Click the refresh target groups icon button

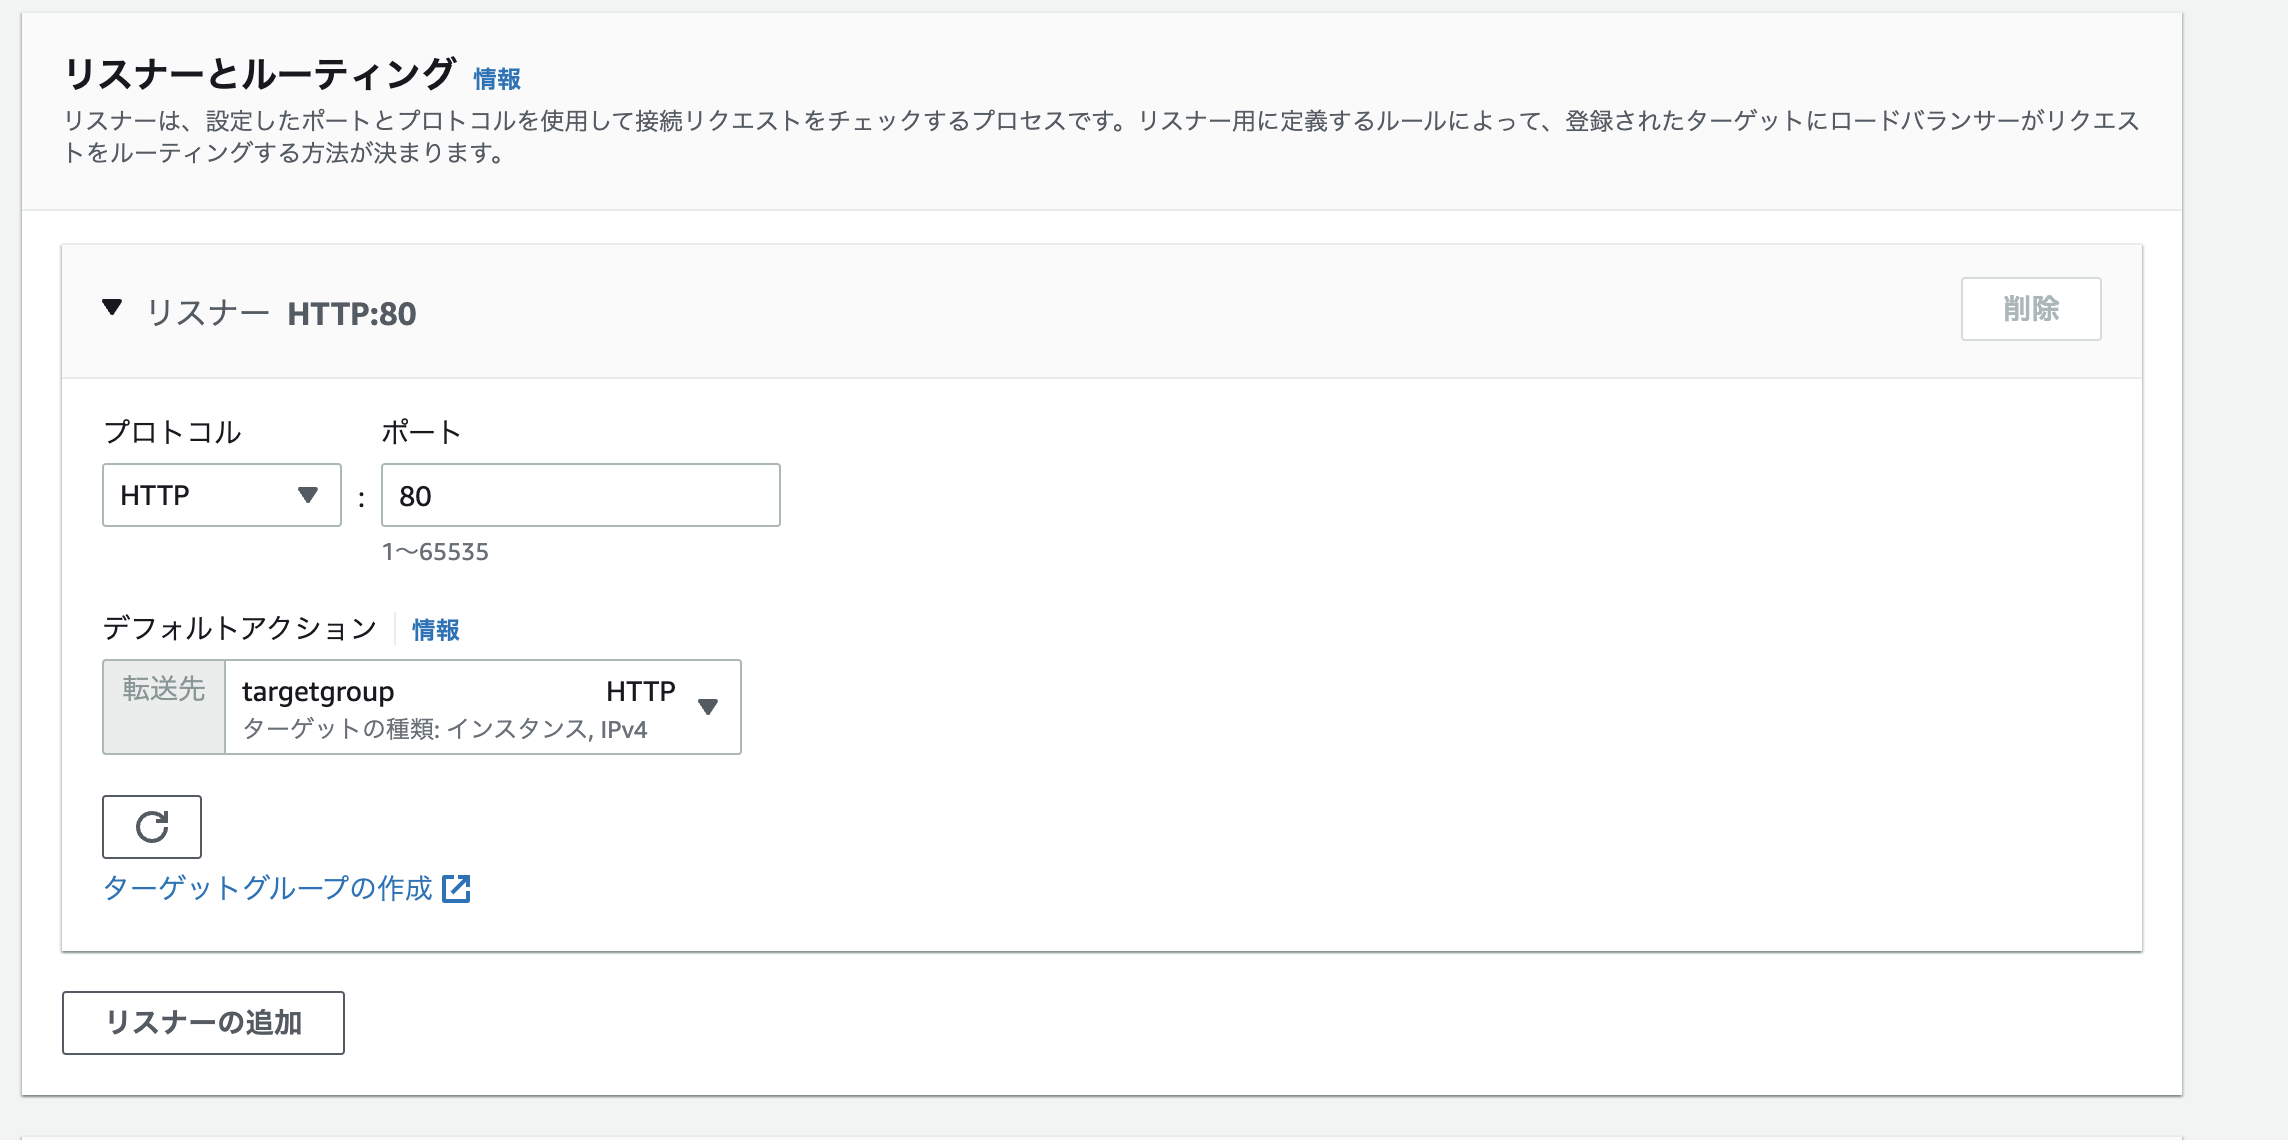pyautogui.click(x=152, y=827)
